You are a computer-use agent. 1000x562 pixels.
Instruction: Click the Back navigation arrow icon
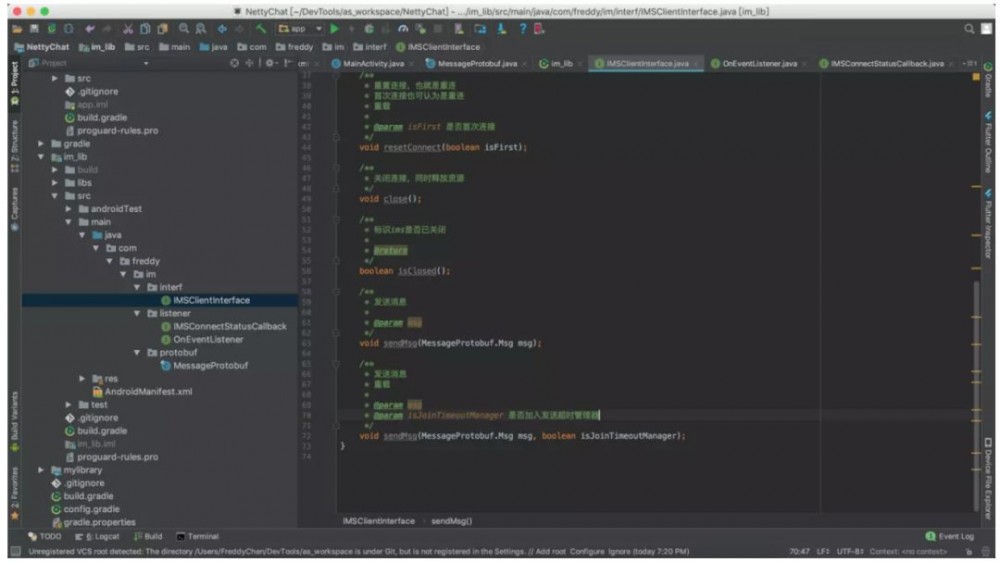222,29
